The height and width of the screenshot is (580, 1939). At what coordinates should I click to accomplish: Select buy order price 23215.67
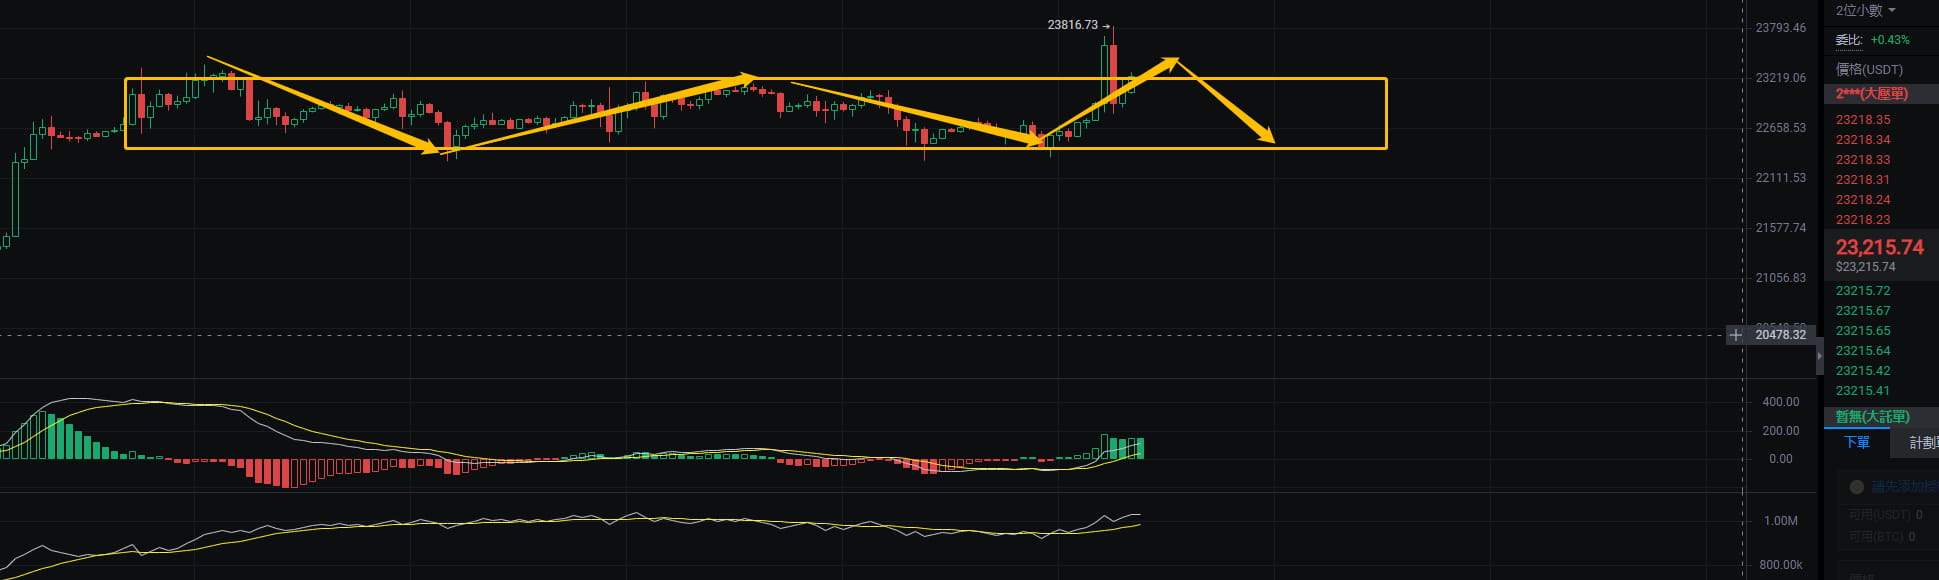(1863, 311)
